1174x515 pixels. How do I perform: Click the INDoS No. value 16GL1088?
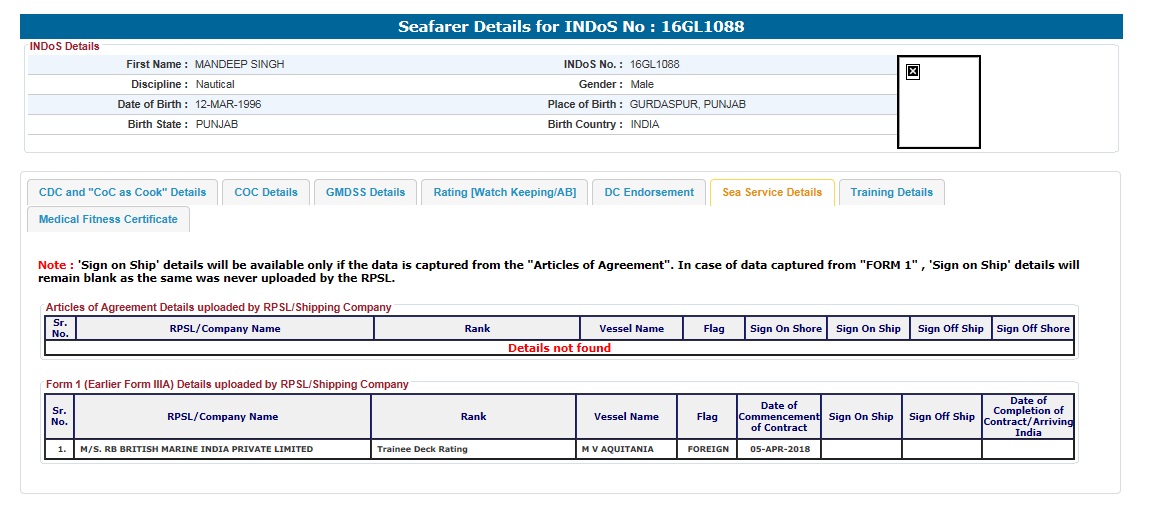point(654,64)
